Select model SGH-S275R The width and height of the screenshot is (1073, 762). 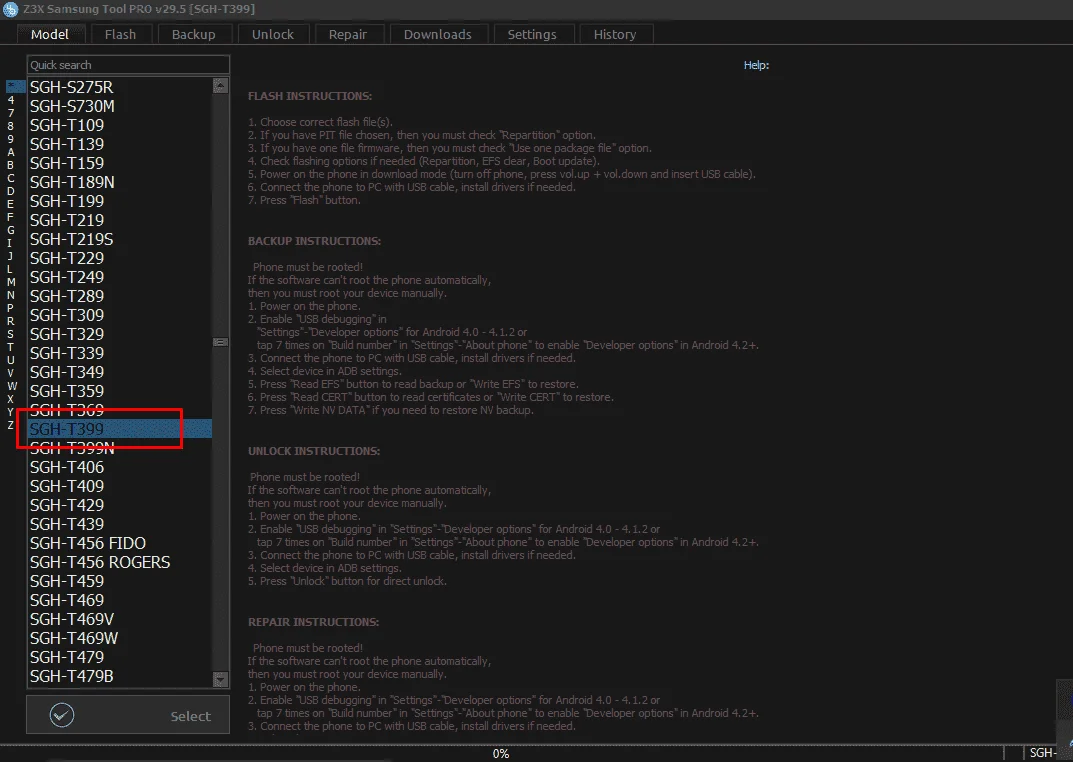(120, 88)
